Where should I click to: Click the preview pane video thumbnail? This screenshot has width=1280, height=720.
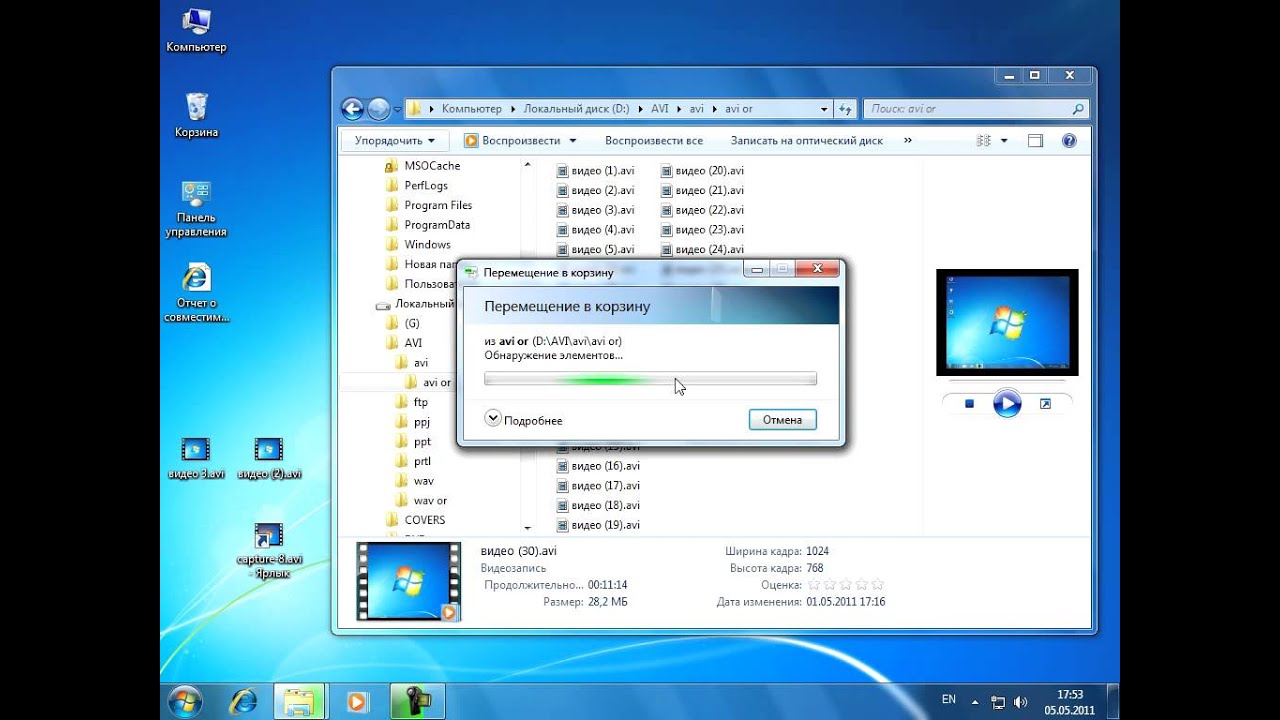(x=1007, y=322)
